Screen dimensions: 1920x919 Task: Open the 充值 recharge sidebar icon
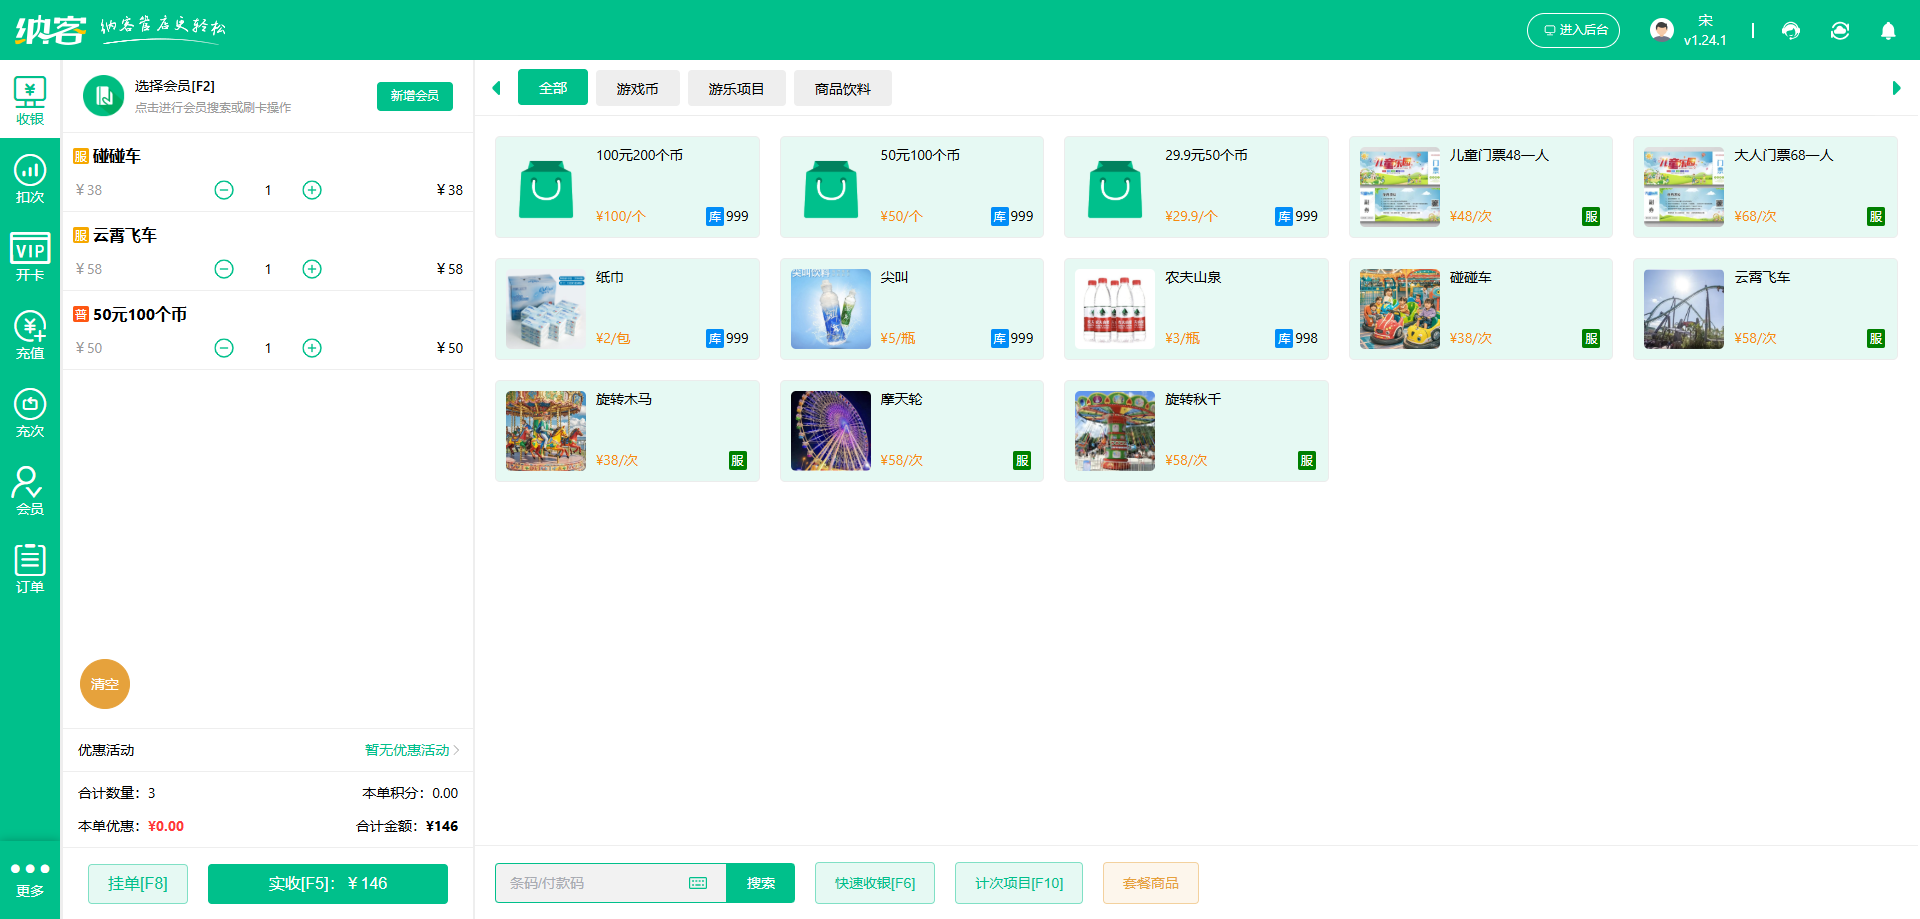30,334
